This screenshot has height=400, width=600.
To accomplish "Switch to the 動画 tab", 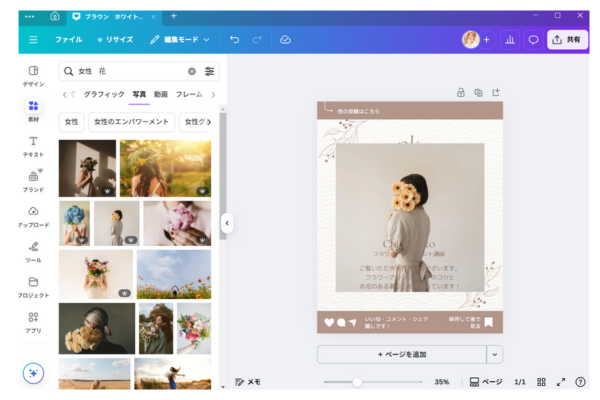I will (160, 94).
